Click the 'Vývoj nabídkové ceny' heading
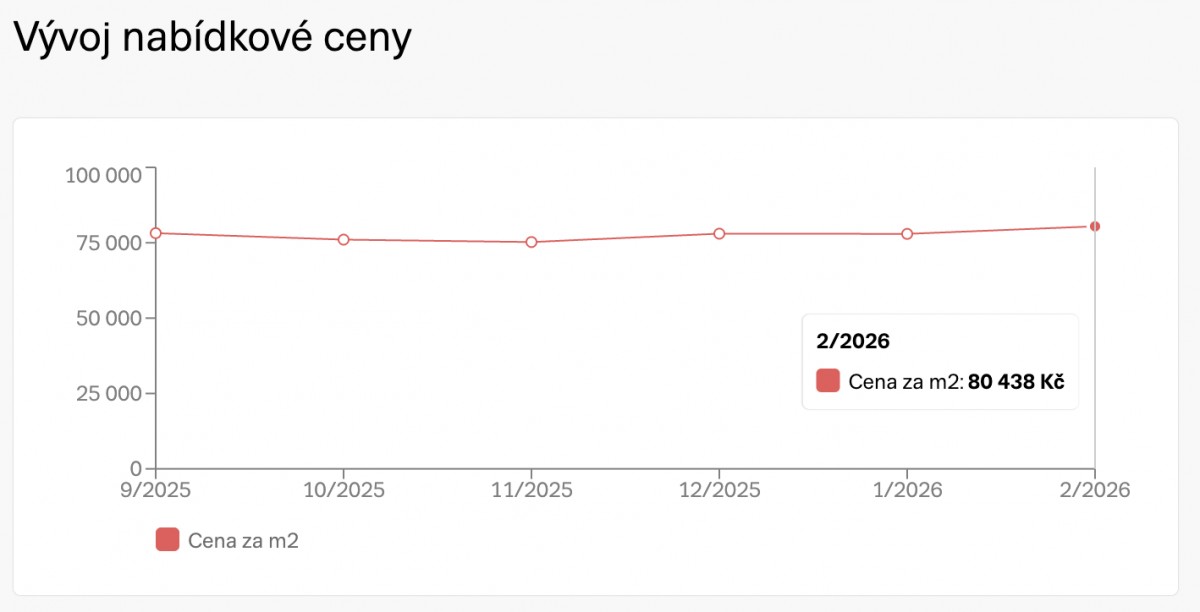Viewport: 1200px width, 612px height. [x=212, y=39]
